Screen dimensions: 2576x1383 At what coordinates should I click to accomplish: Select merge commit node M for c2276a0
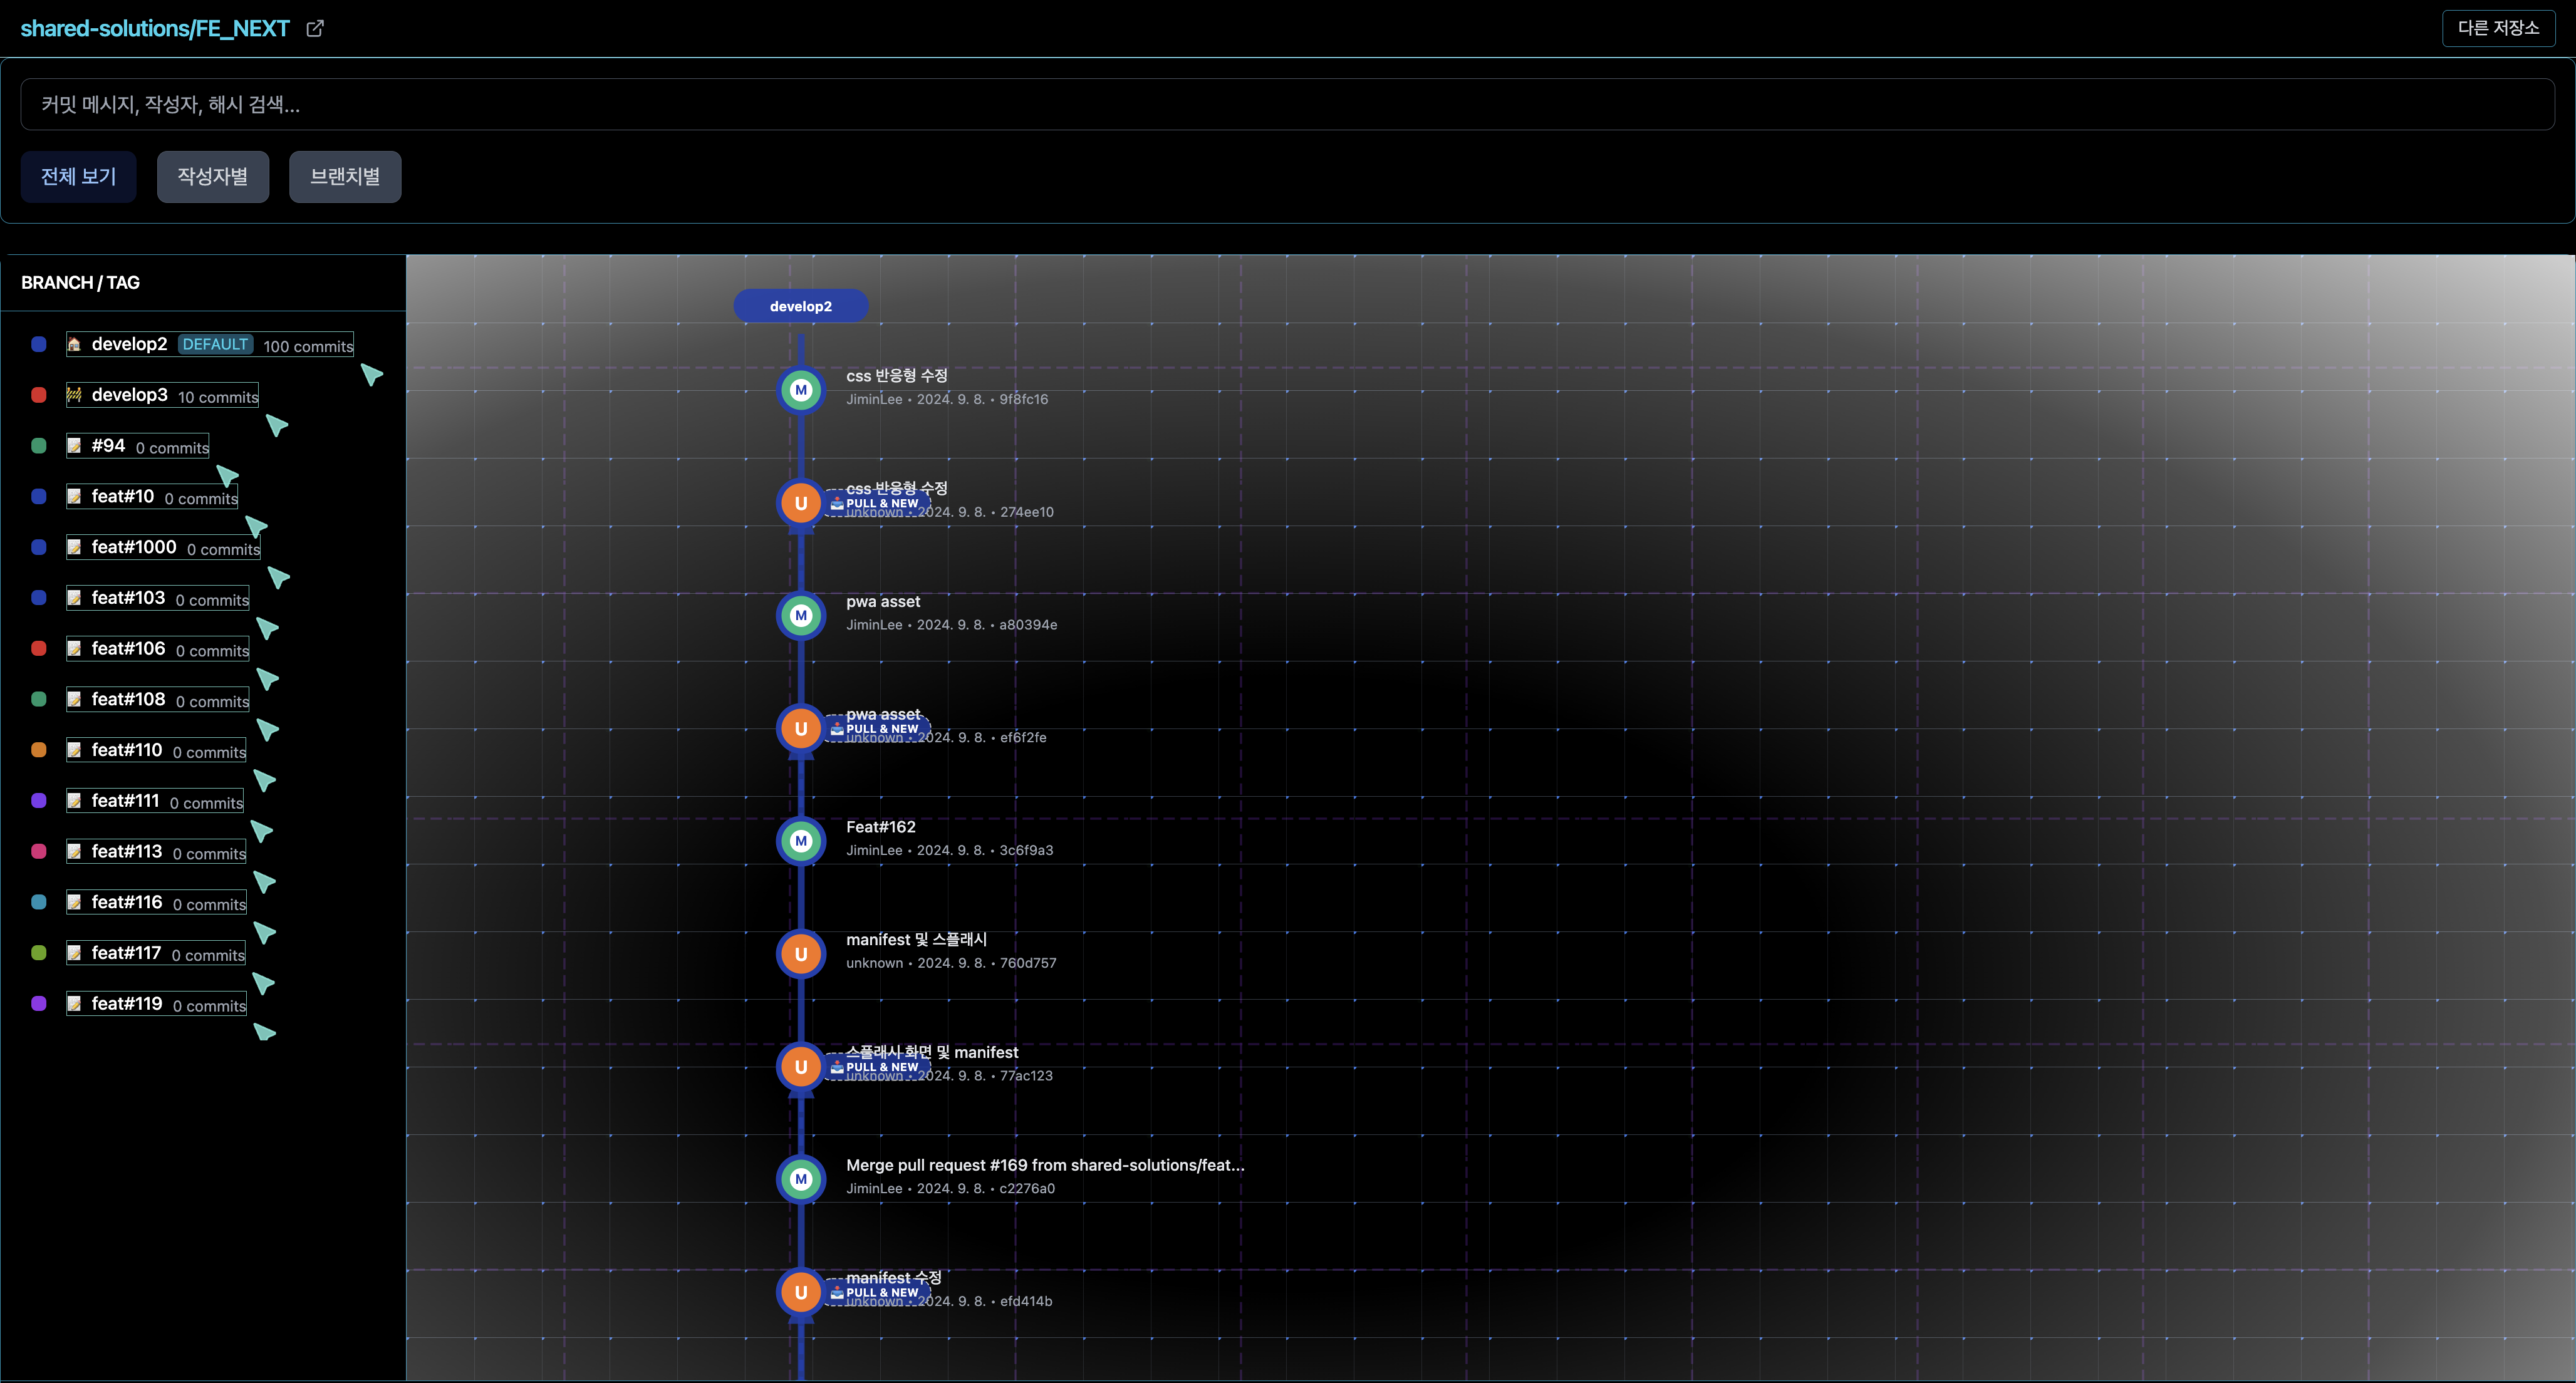tap(801, 1179)
